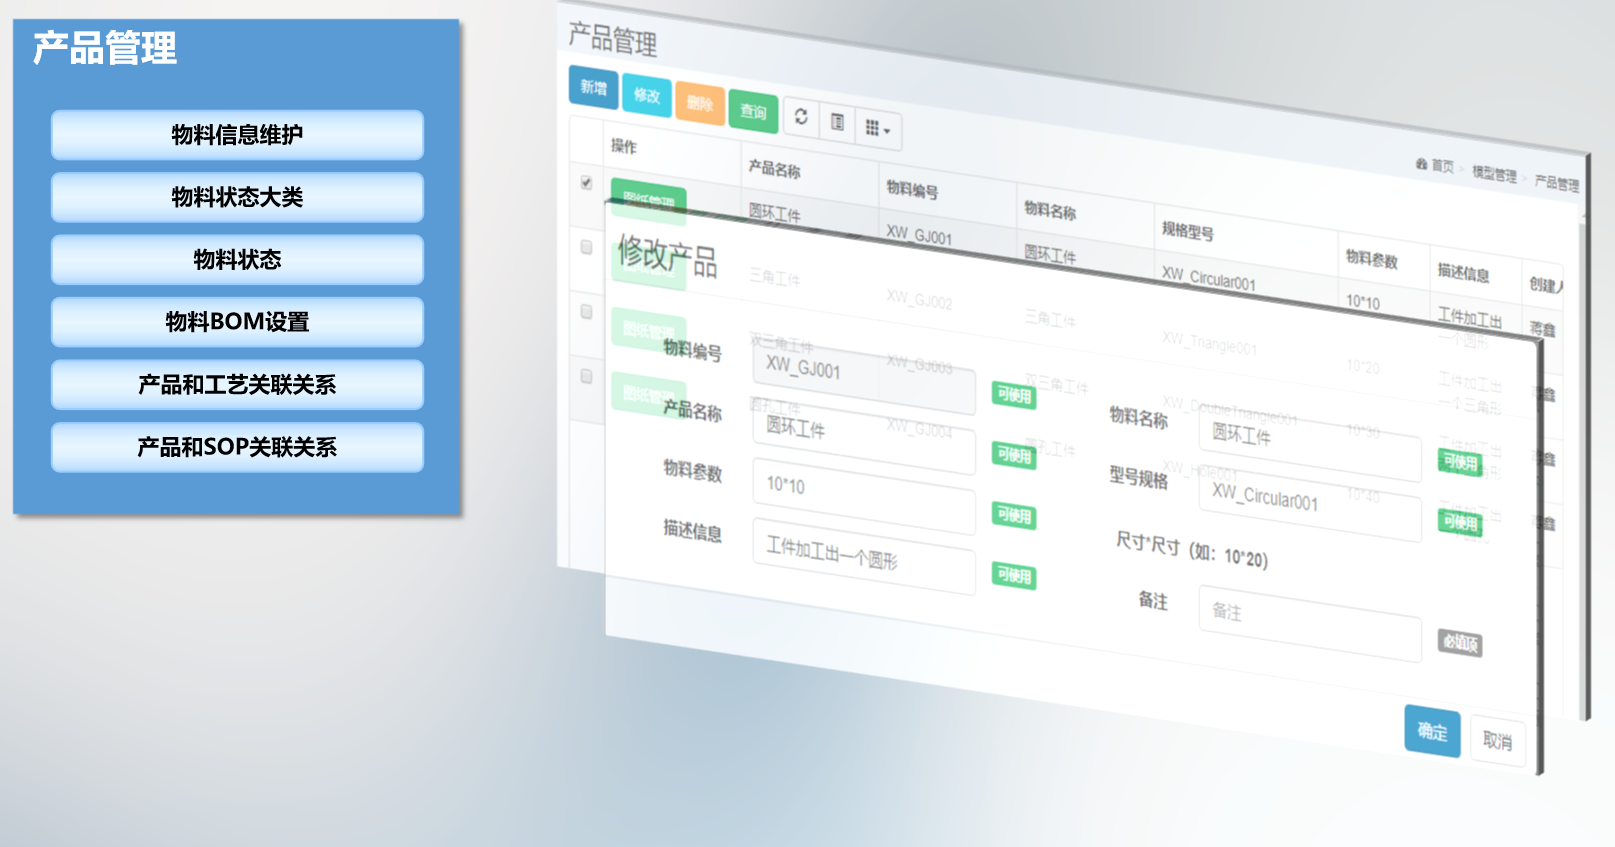Image resolution: width=1615 pixels, height=847 pixels.
Task: Click the XW_GJ001 cell in the product table
Action: [919, 237]
